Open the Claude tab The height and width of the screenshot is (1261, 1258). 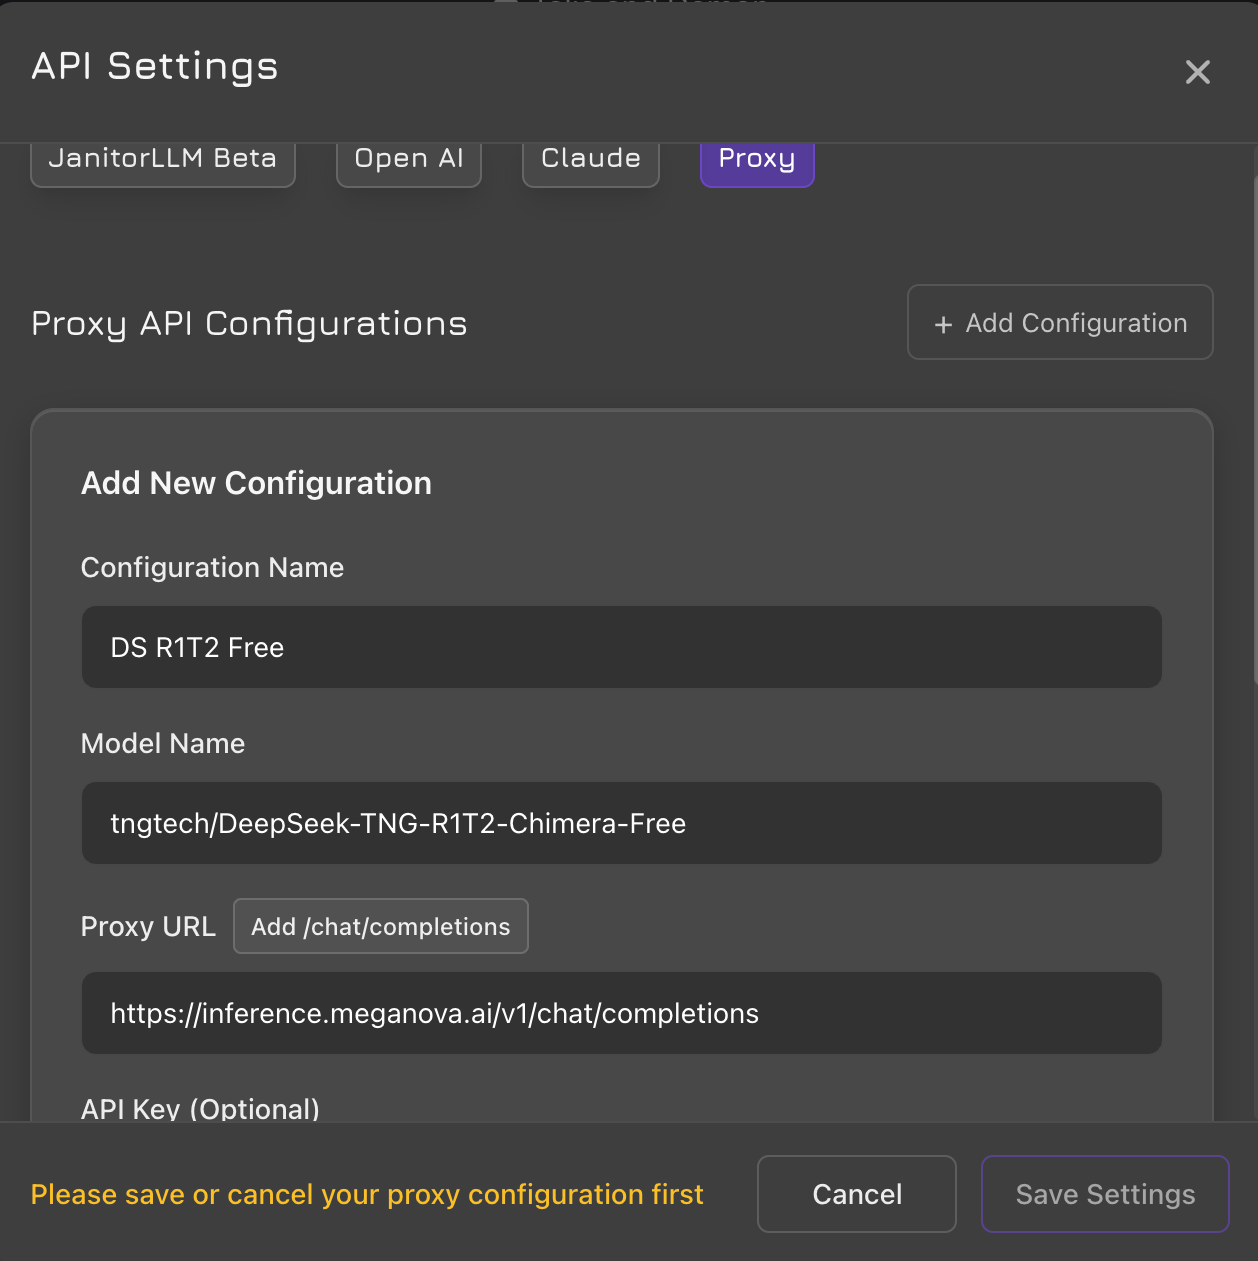[x=591, y=160]
